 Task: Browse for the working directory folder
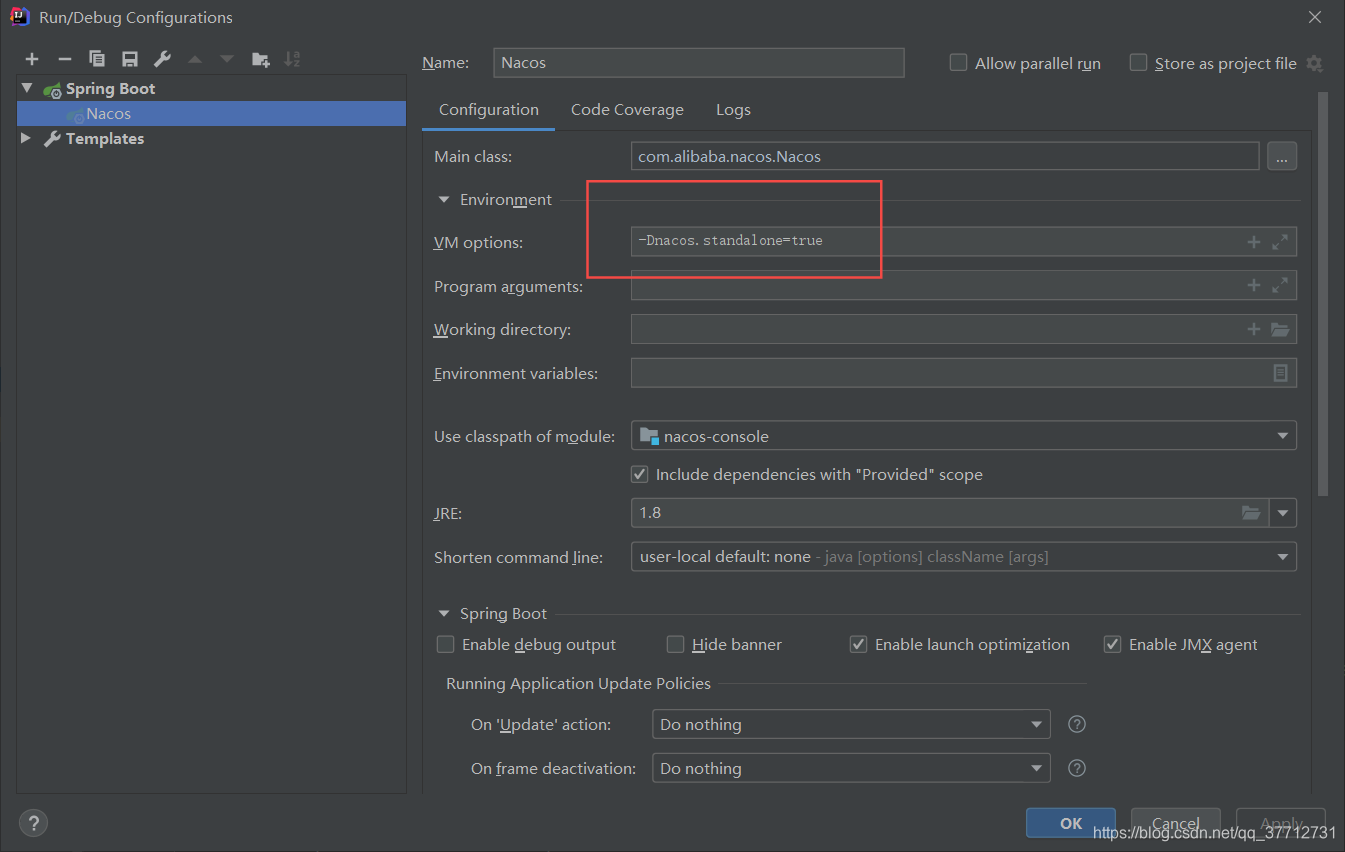[1280, 329]
